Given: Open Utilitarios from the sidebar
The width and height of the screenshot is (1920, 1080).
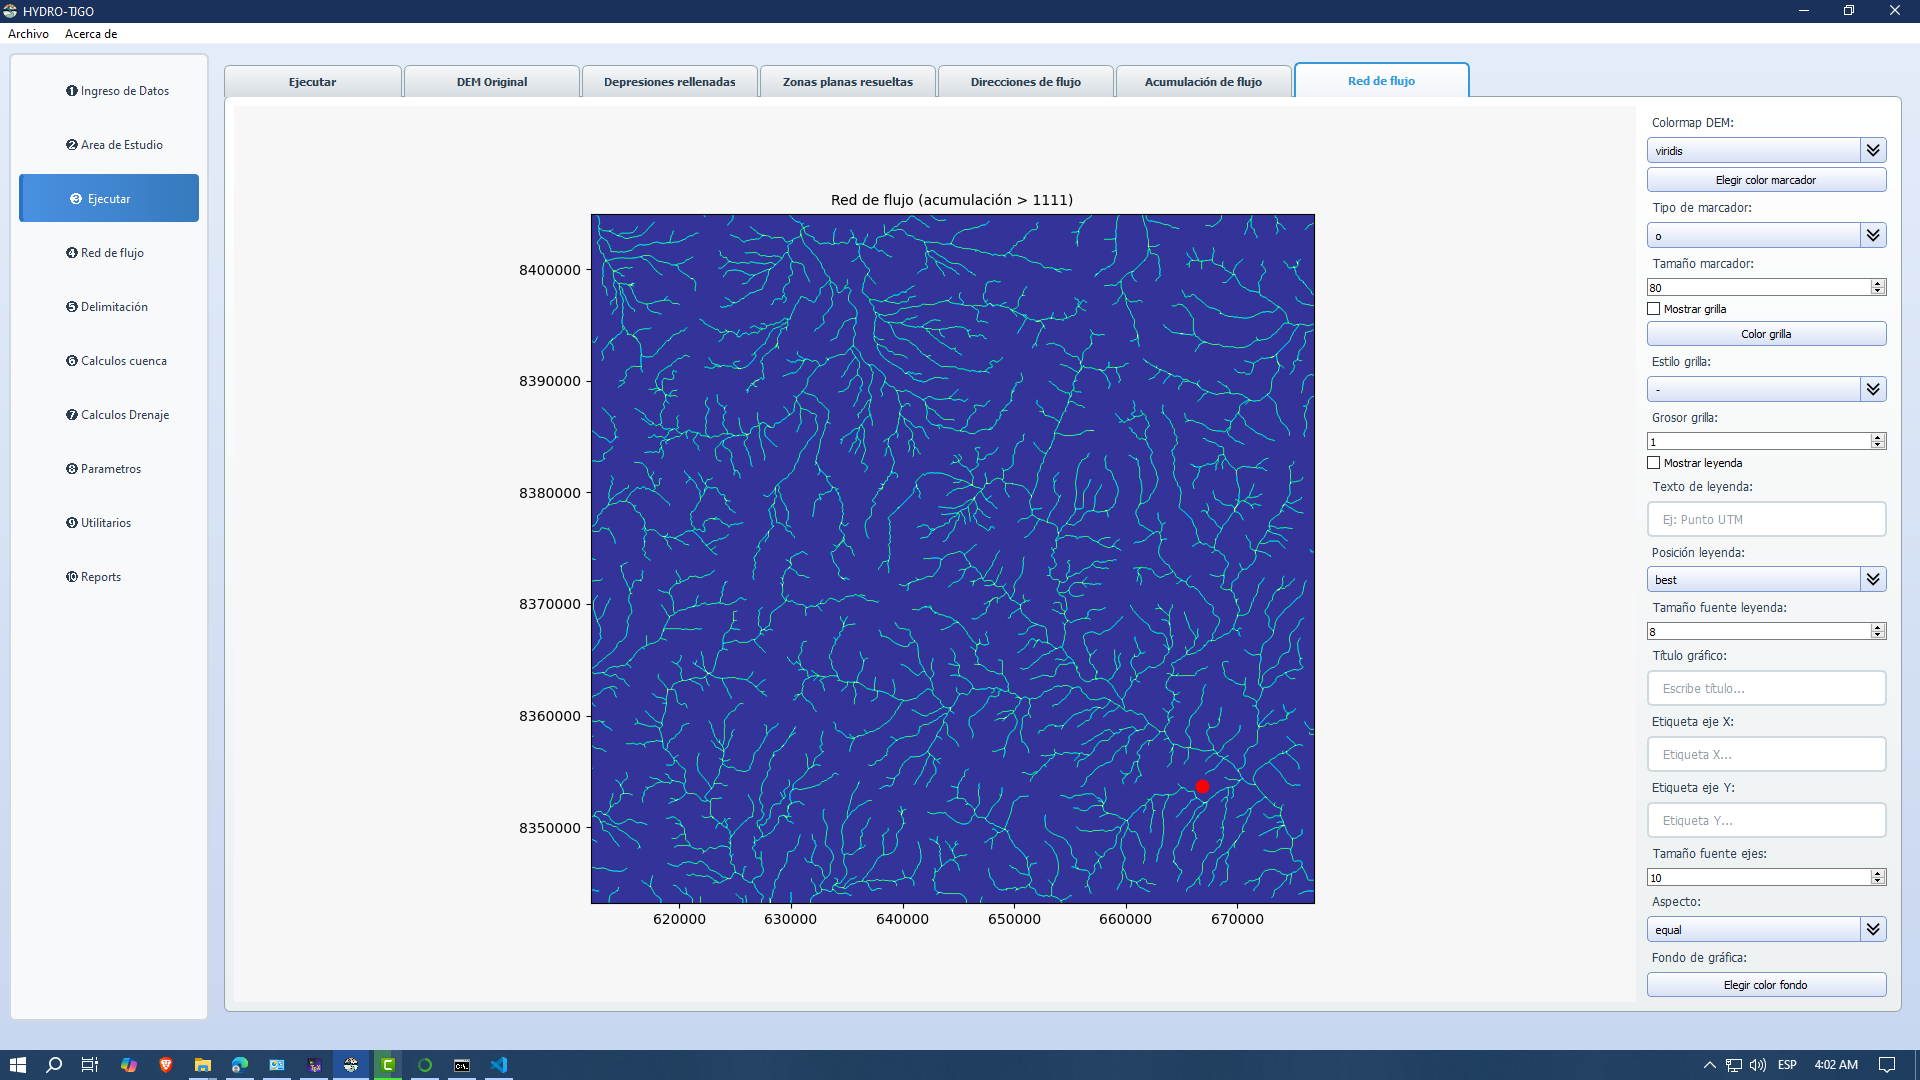Looking at the screenshot, I should pyautogui.click(x=98, y=523).
